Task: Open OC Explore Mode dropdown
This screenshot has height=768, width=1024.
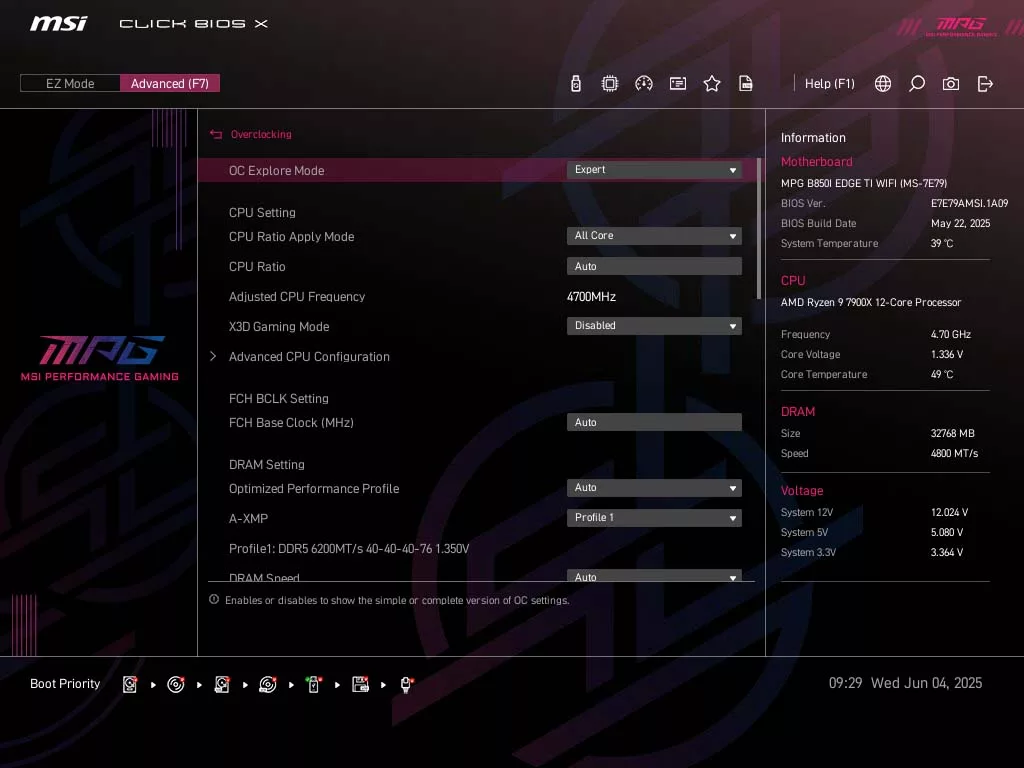Action: [x=654, y=170]
